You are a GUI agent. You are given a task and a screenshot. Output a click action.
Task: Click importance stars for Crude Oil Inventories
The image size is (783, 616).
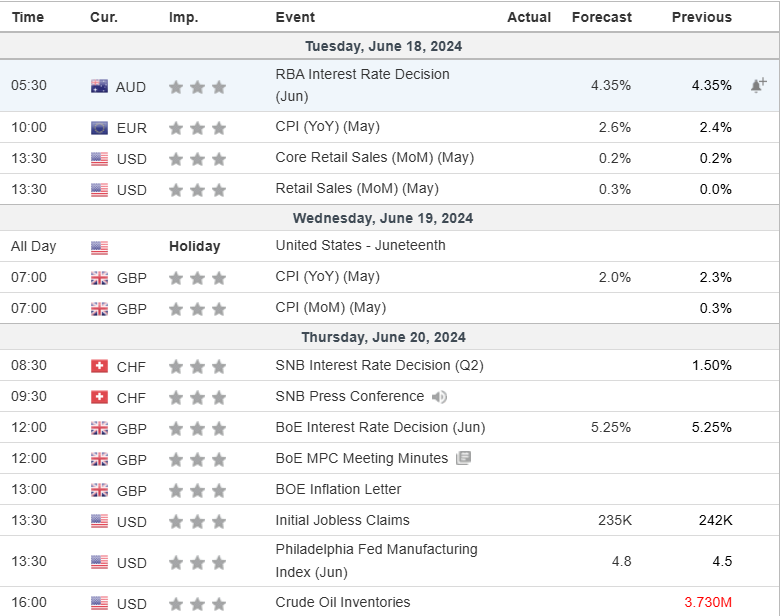click(197, 603)
